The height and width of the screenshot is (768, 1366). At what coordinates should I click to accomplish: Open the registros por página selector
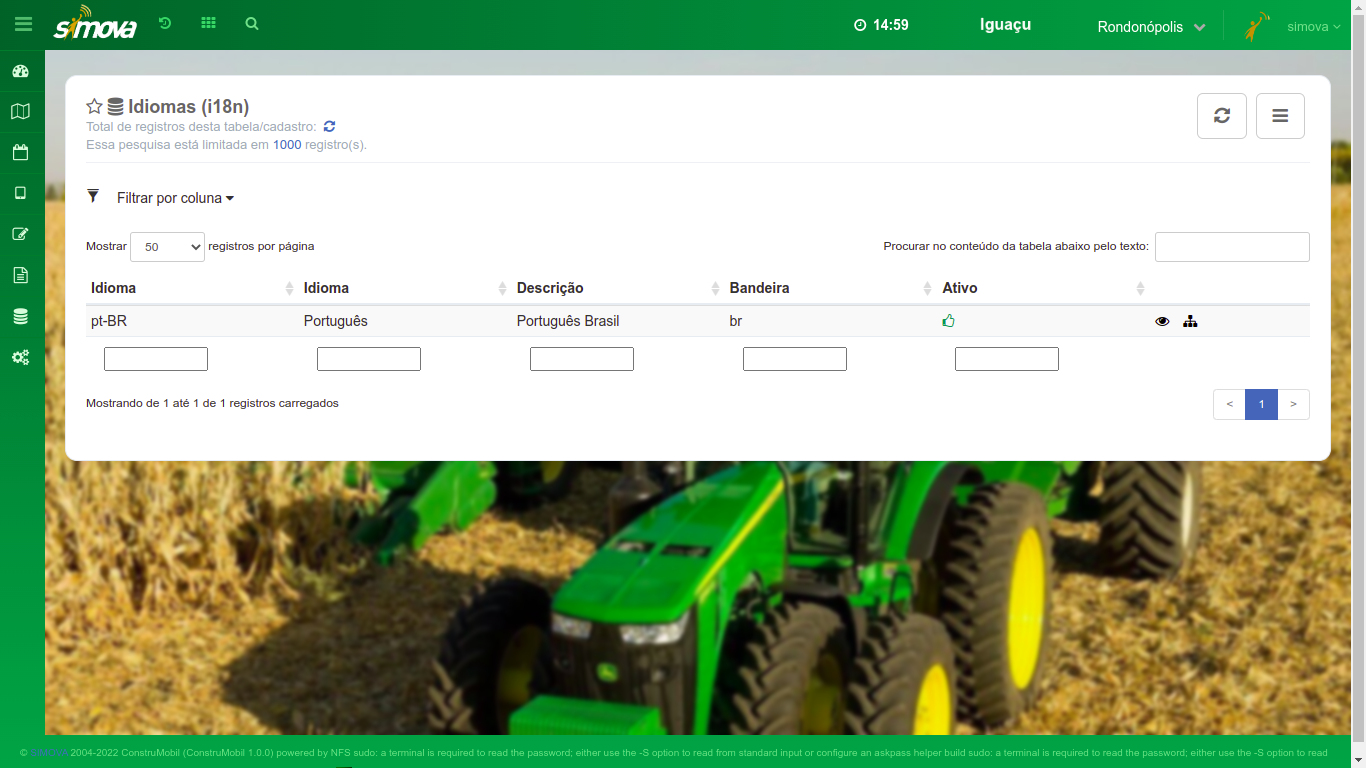click(167, 247)
